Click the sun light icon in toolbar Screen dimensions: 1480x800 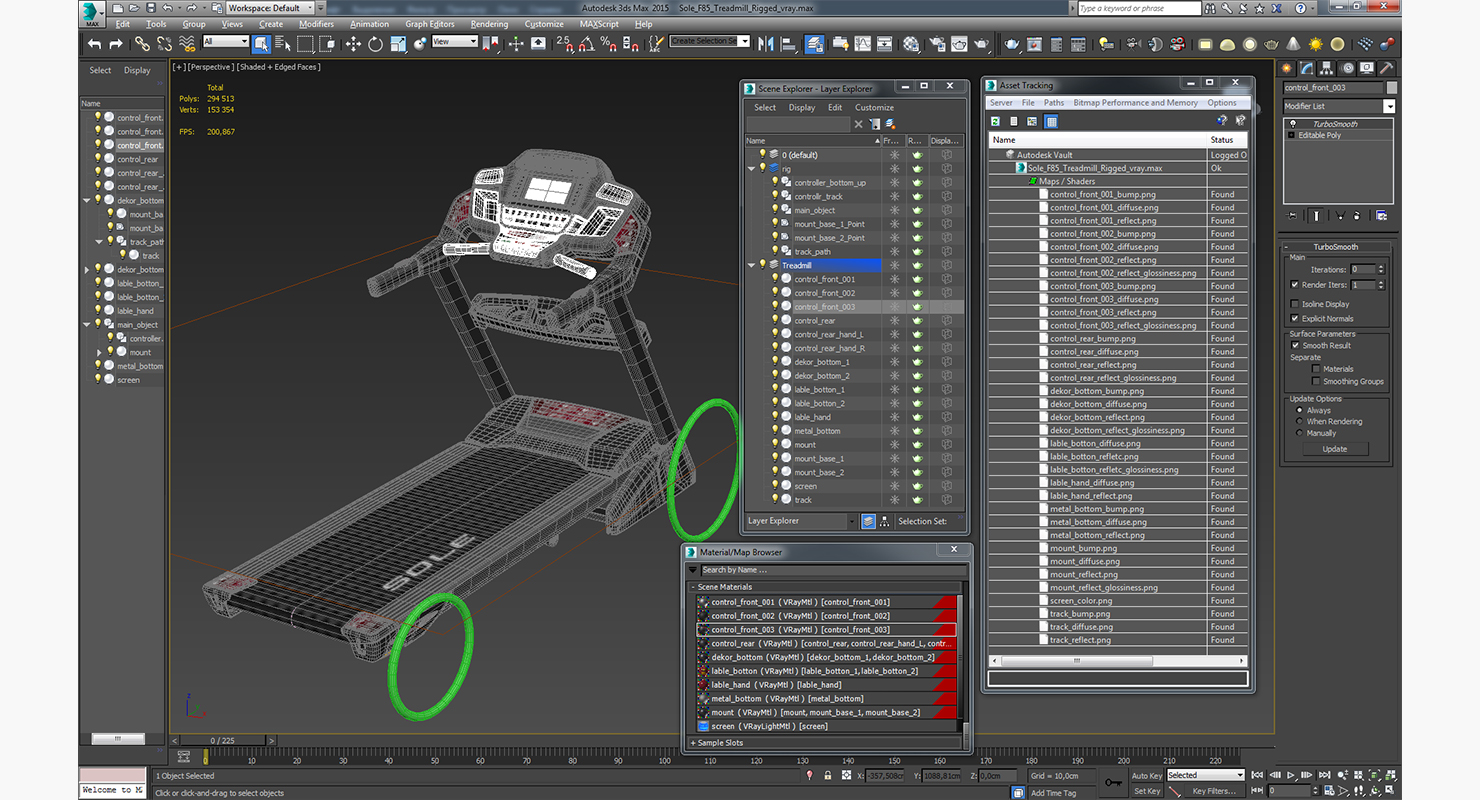pos(1316,44)
